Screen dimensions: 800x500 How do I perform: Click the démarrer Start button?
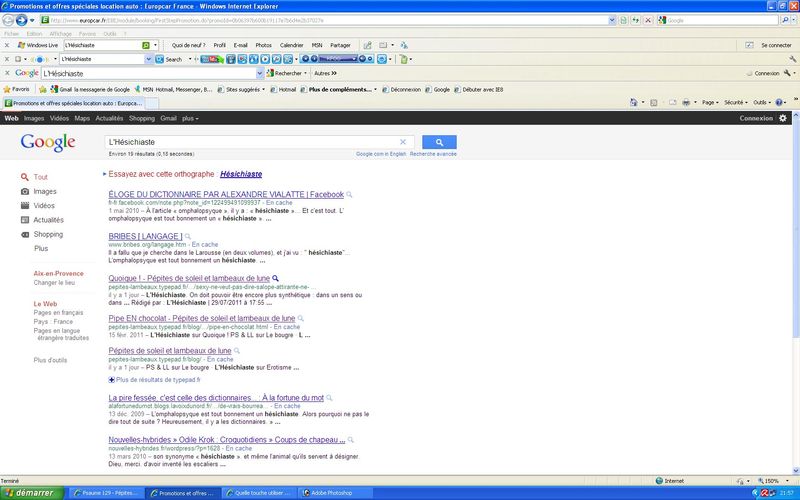[x=32, y=493]
